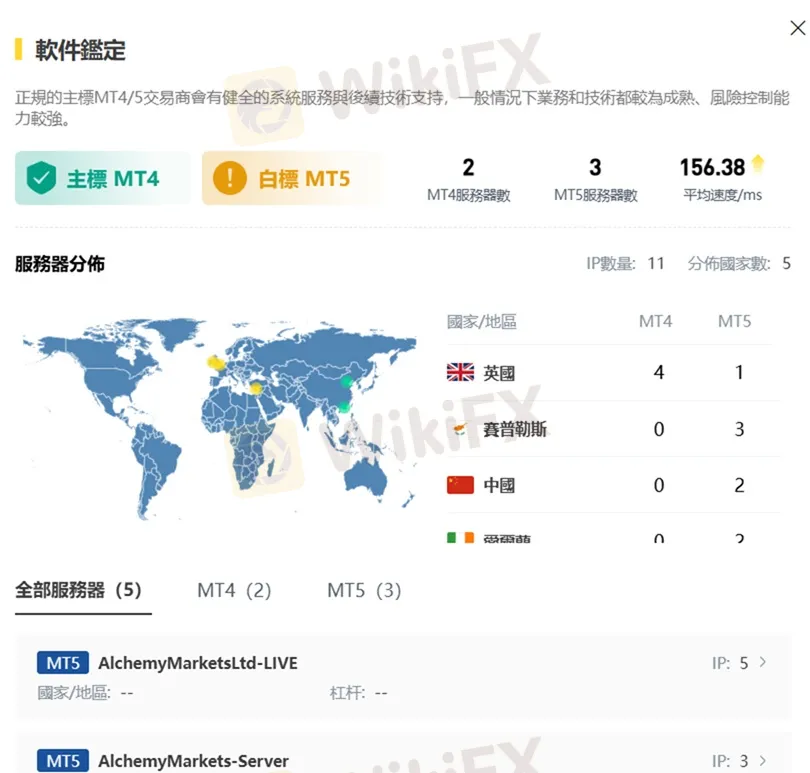810x773 pixels.
Task: Click the yellow lightbulb icon next to 156.38
Action: (x=759, y=164)
